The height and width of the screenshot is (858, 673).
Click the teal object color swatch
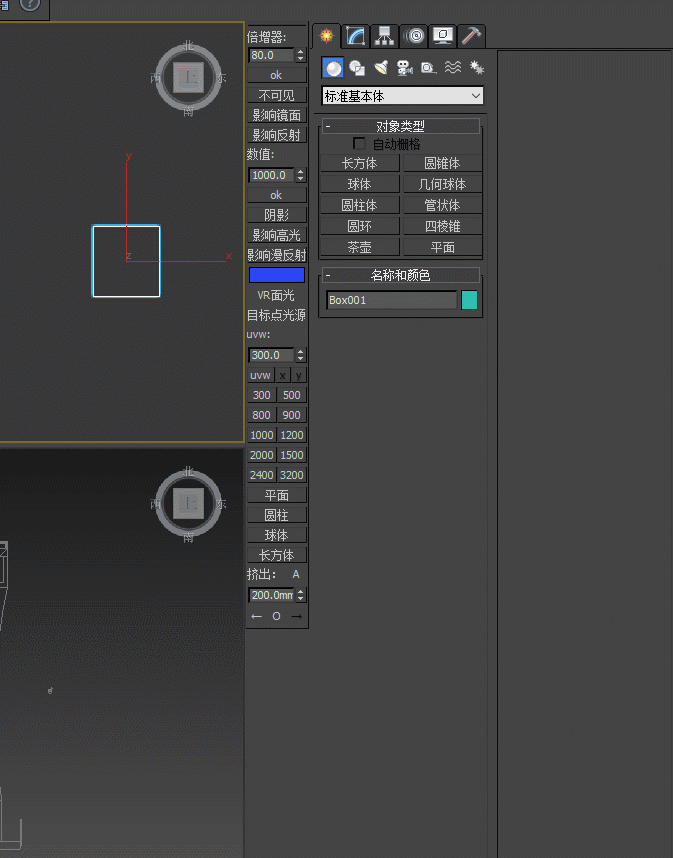pyautogui.click(x=469, y=300)
